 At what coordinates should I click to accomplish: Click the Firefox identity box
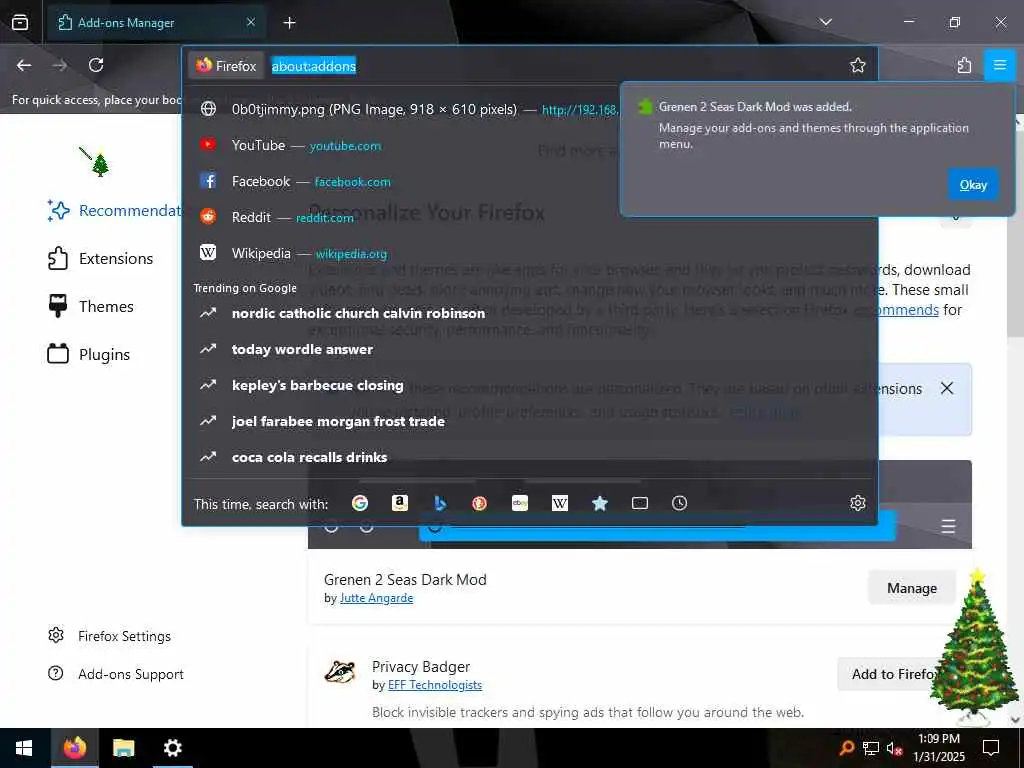pyautogui.click(x=226, y=65)
